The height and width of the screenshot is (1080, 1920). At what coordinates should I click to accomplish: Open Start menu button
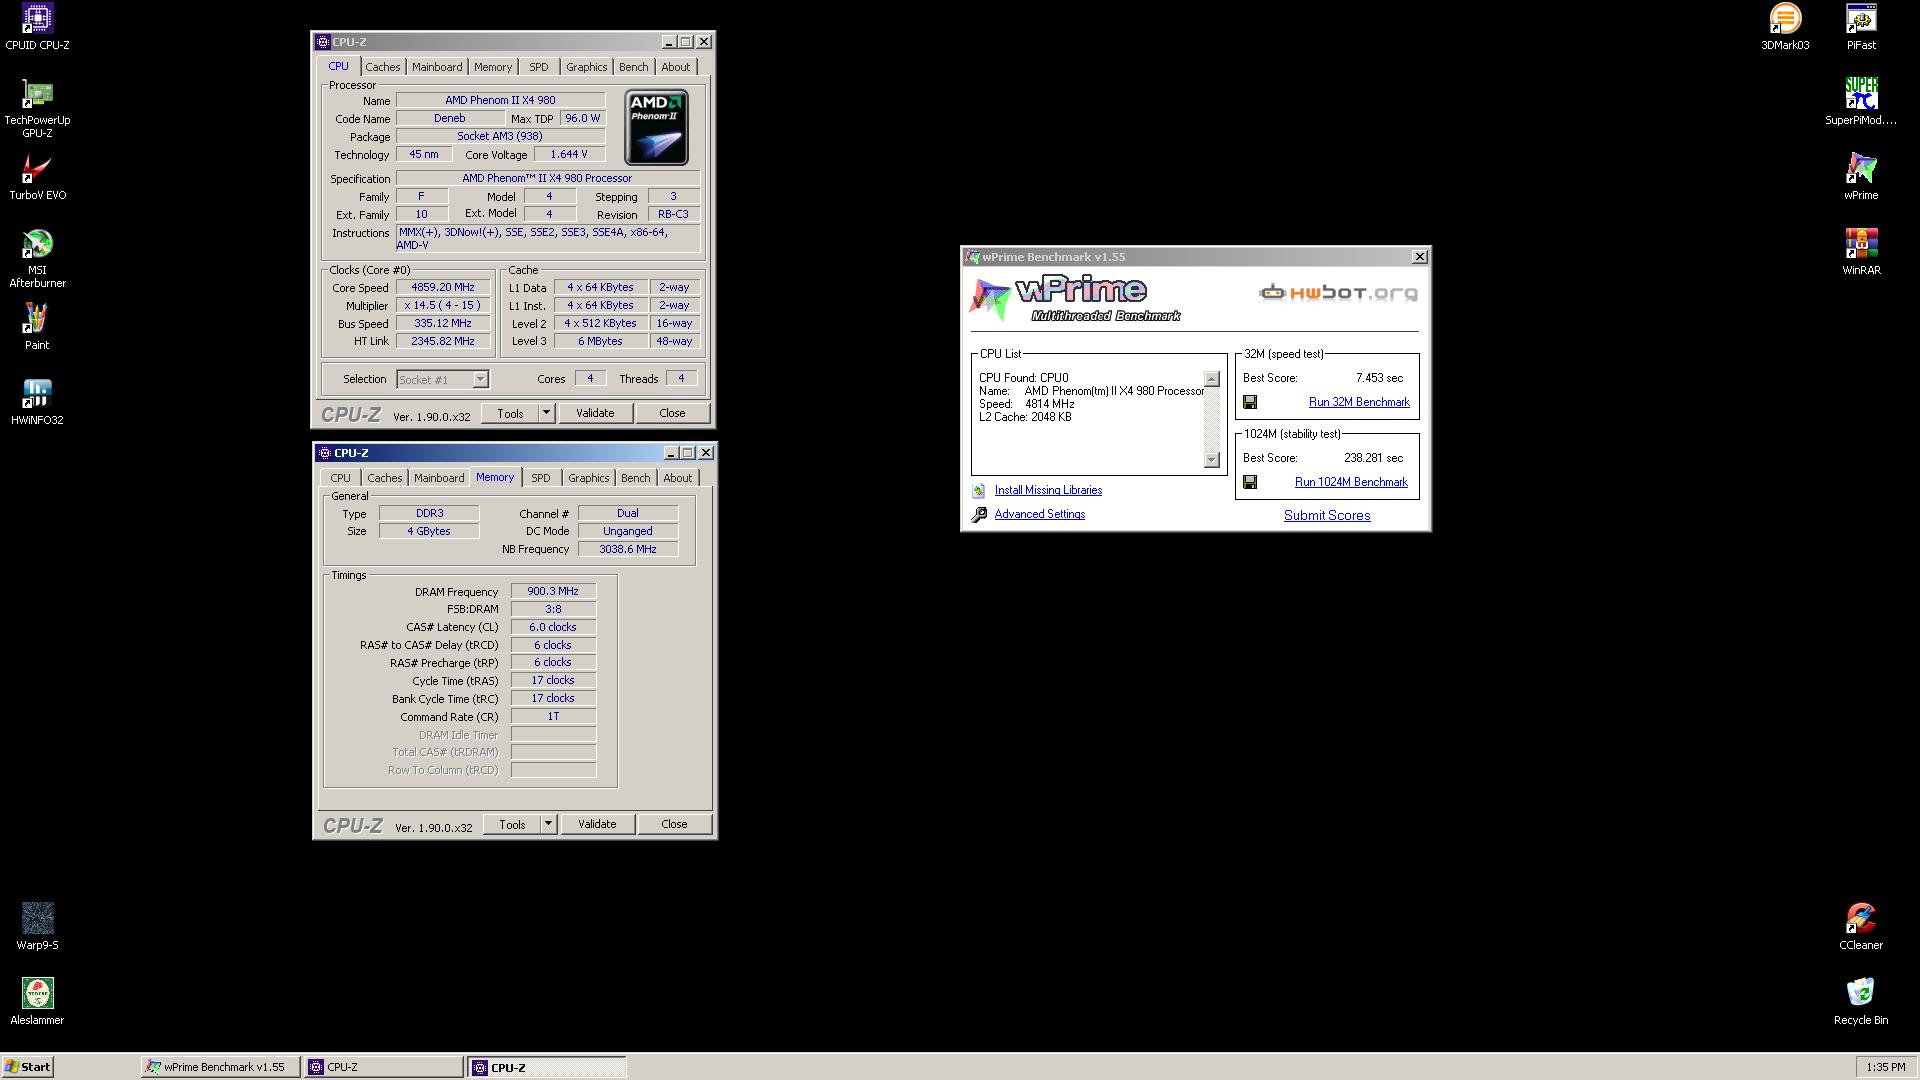(x=28, y=1067)
